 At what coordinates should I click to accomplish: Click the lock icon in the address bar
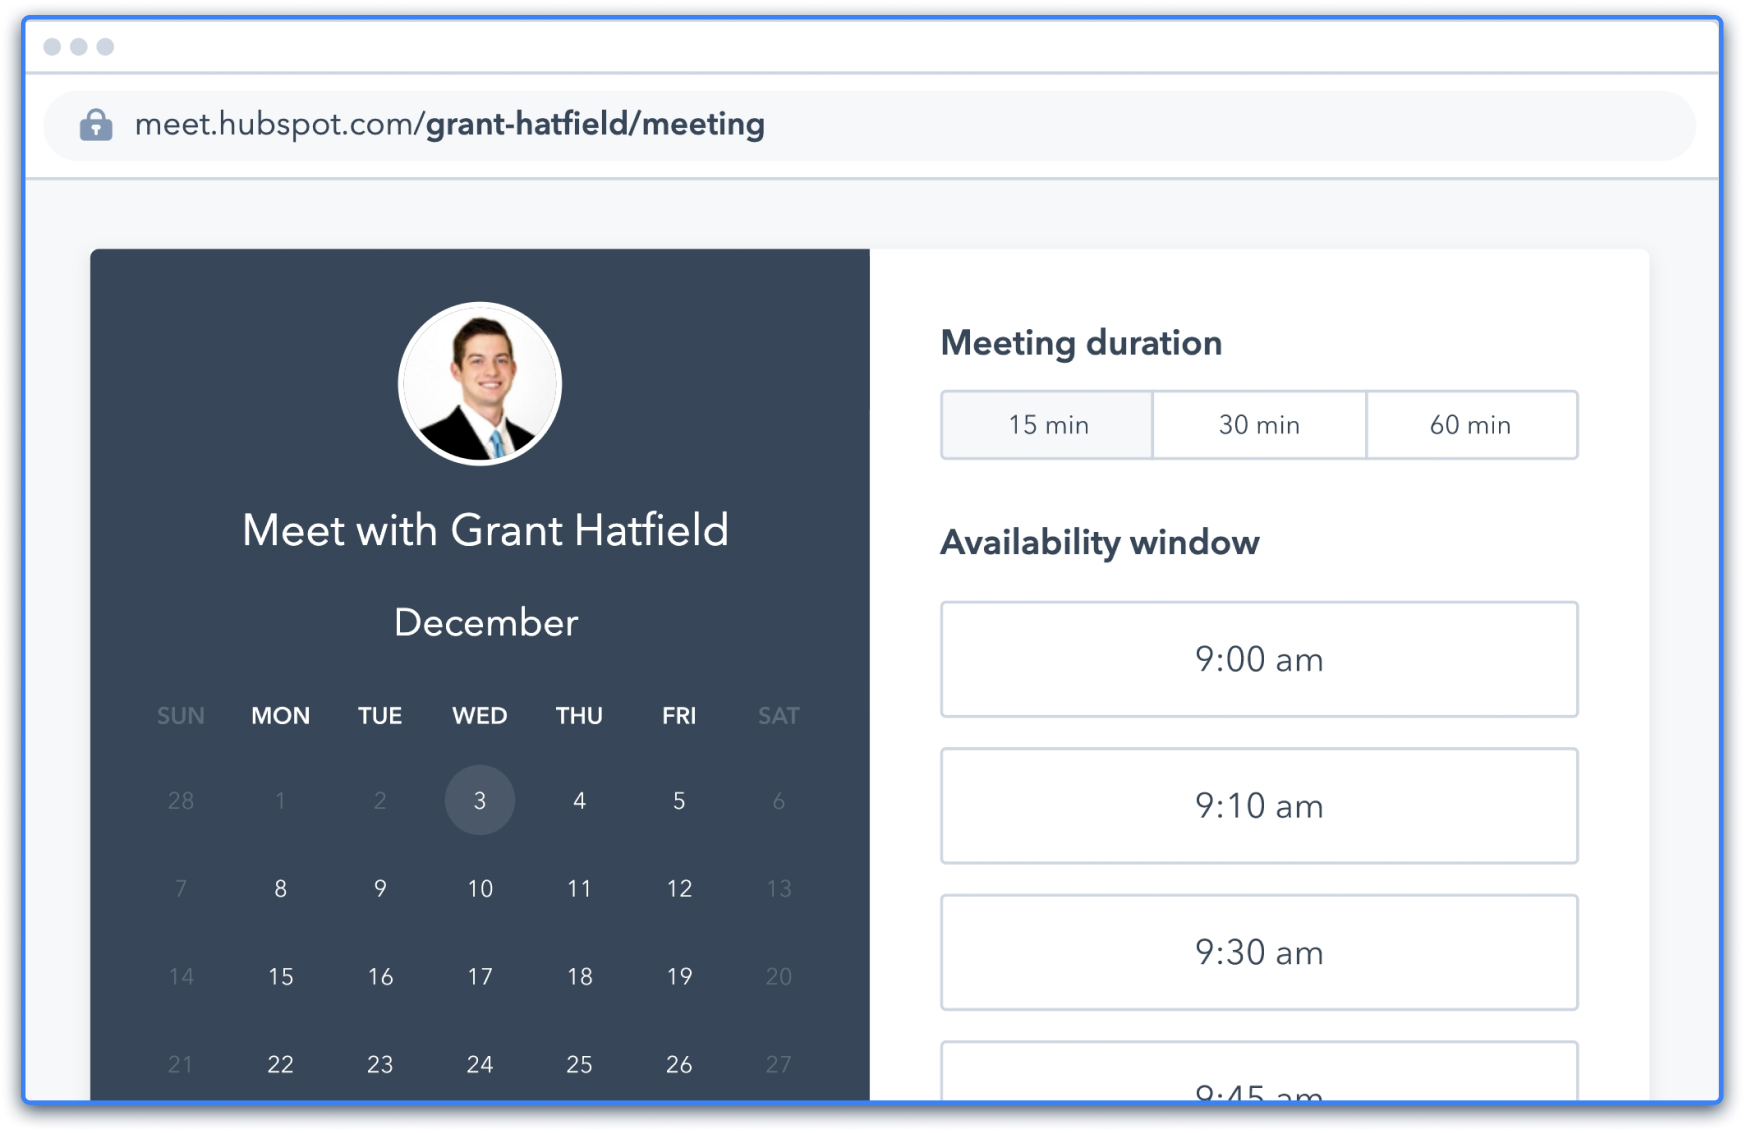point(96,125)
